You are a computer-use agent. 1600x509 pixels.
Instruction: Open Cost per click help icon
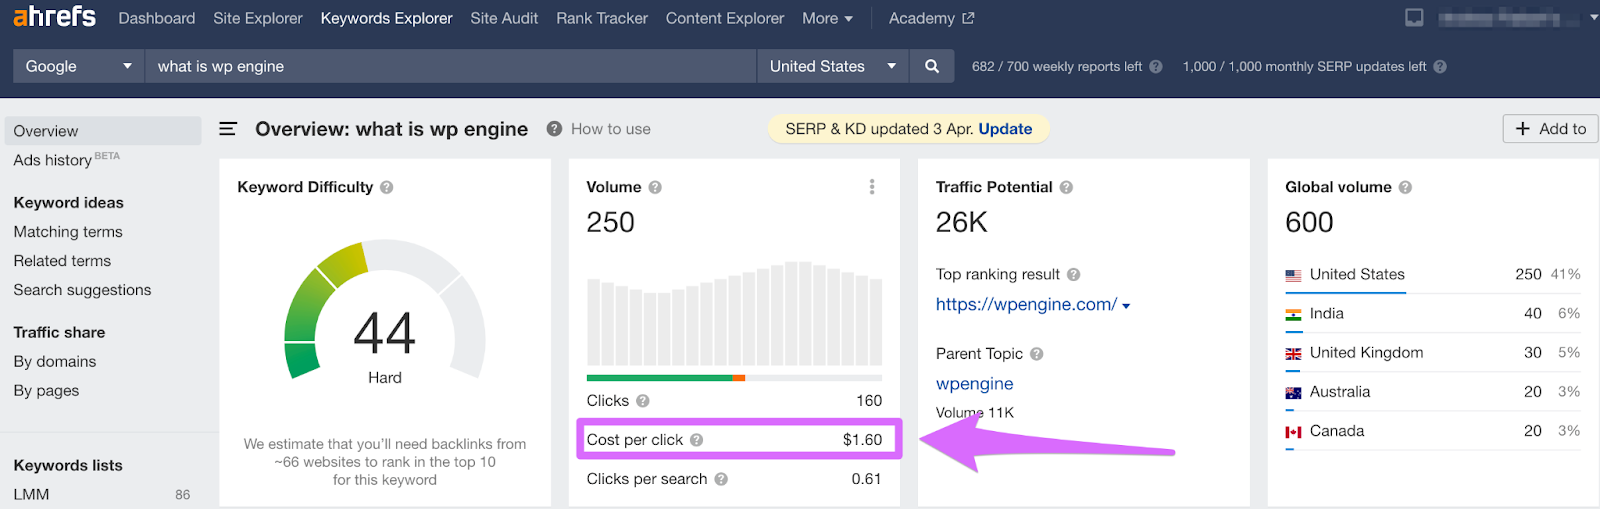[x=696, y=440]
